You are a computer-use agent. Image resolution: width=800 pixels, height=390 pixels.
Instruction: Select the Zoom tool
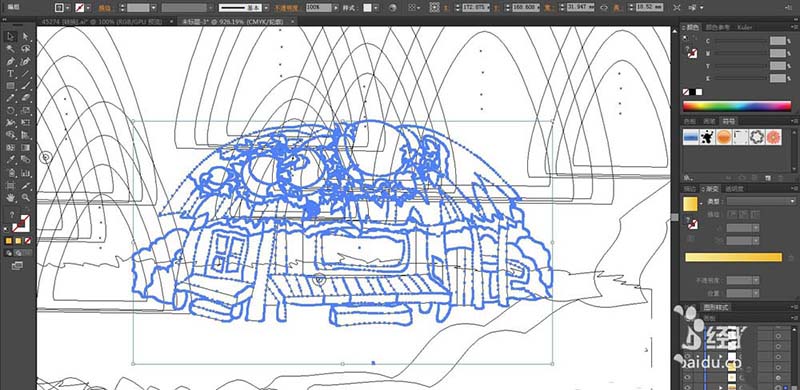pyautogui.click(x=26, y=198)
